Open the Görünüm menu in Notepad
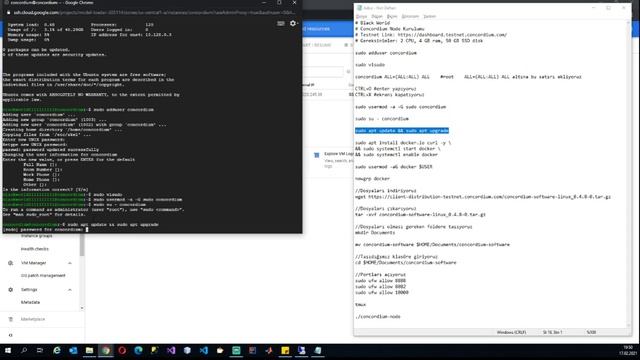The width and height of the screenshot is (640, 360). tap(410, 16)
